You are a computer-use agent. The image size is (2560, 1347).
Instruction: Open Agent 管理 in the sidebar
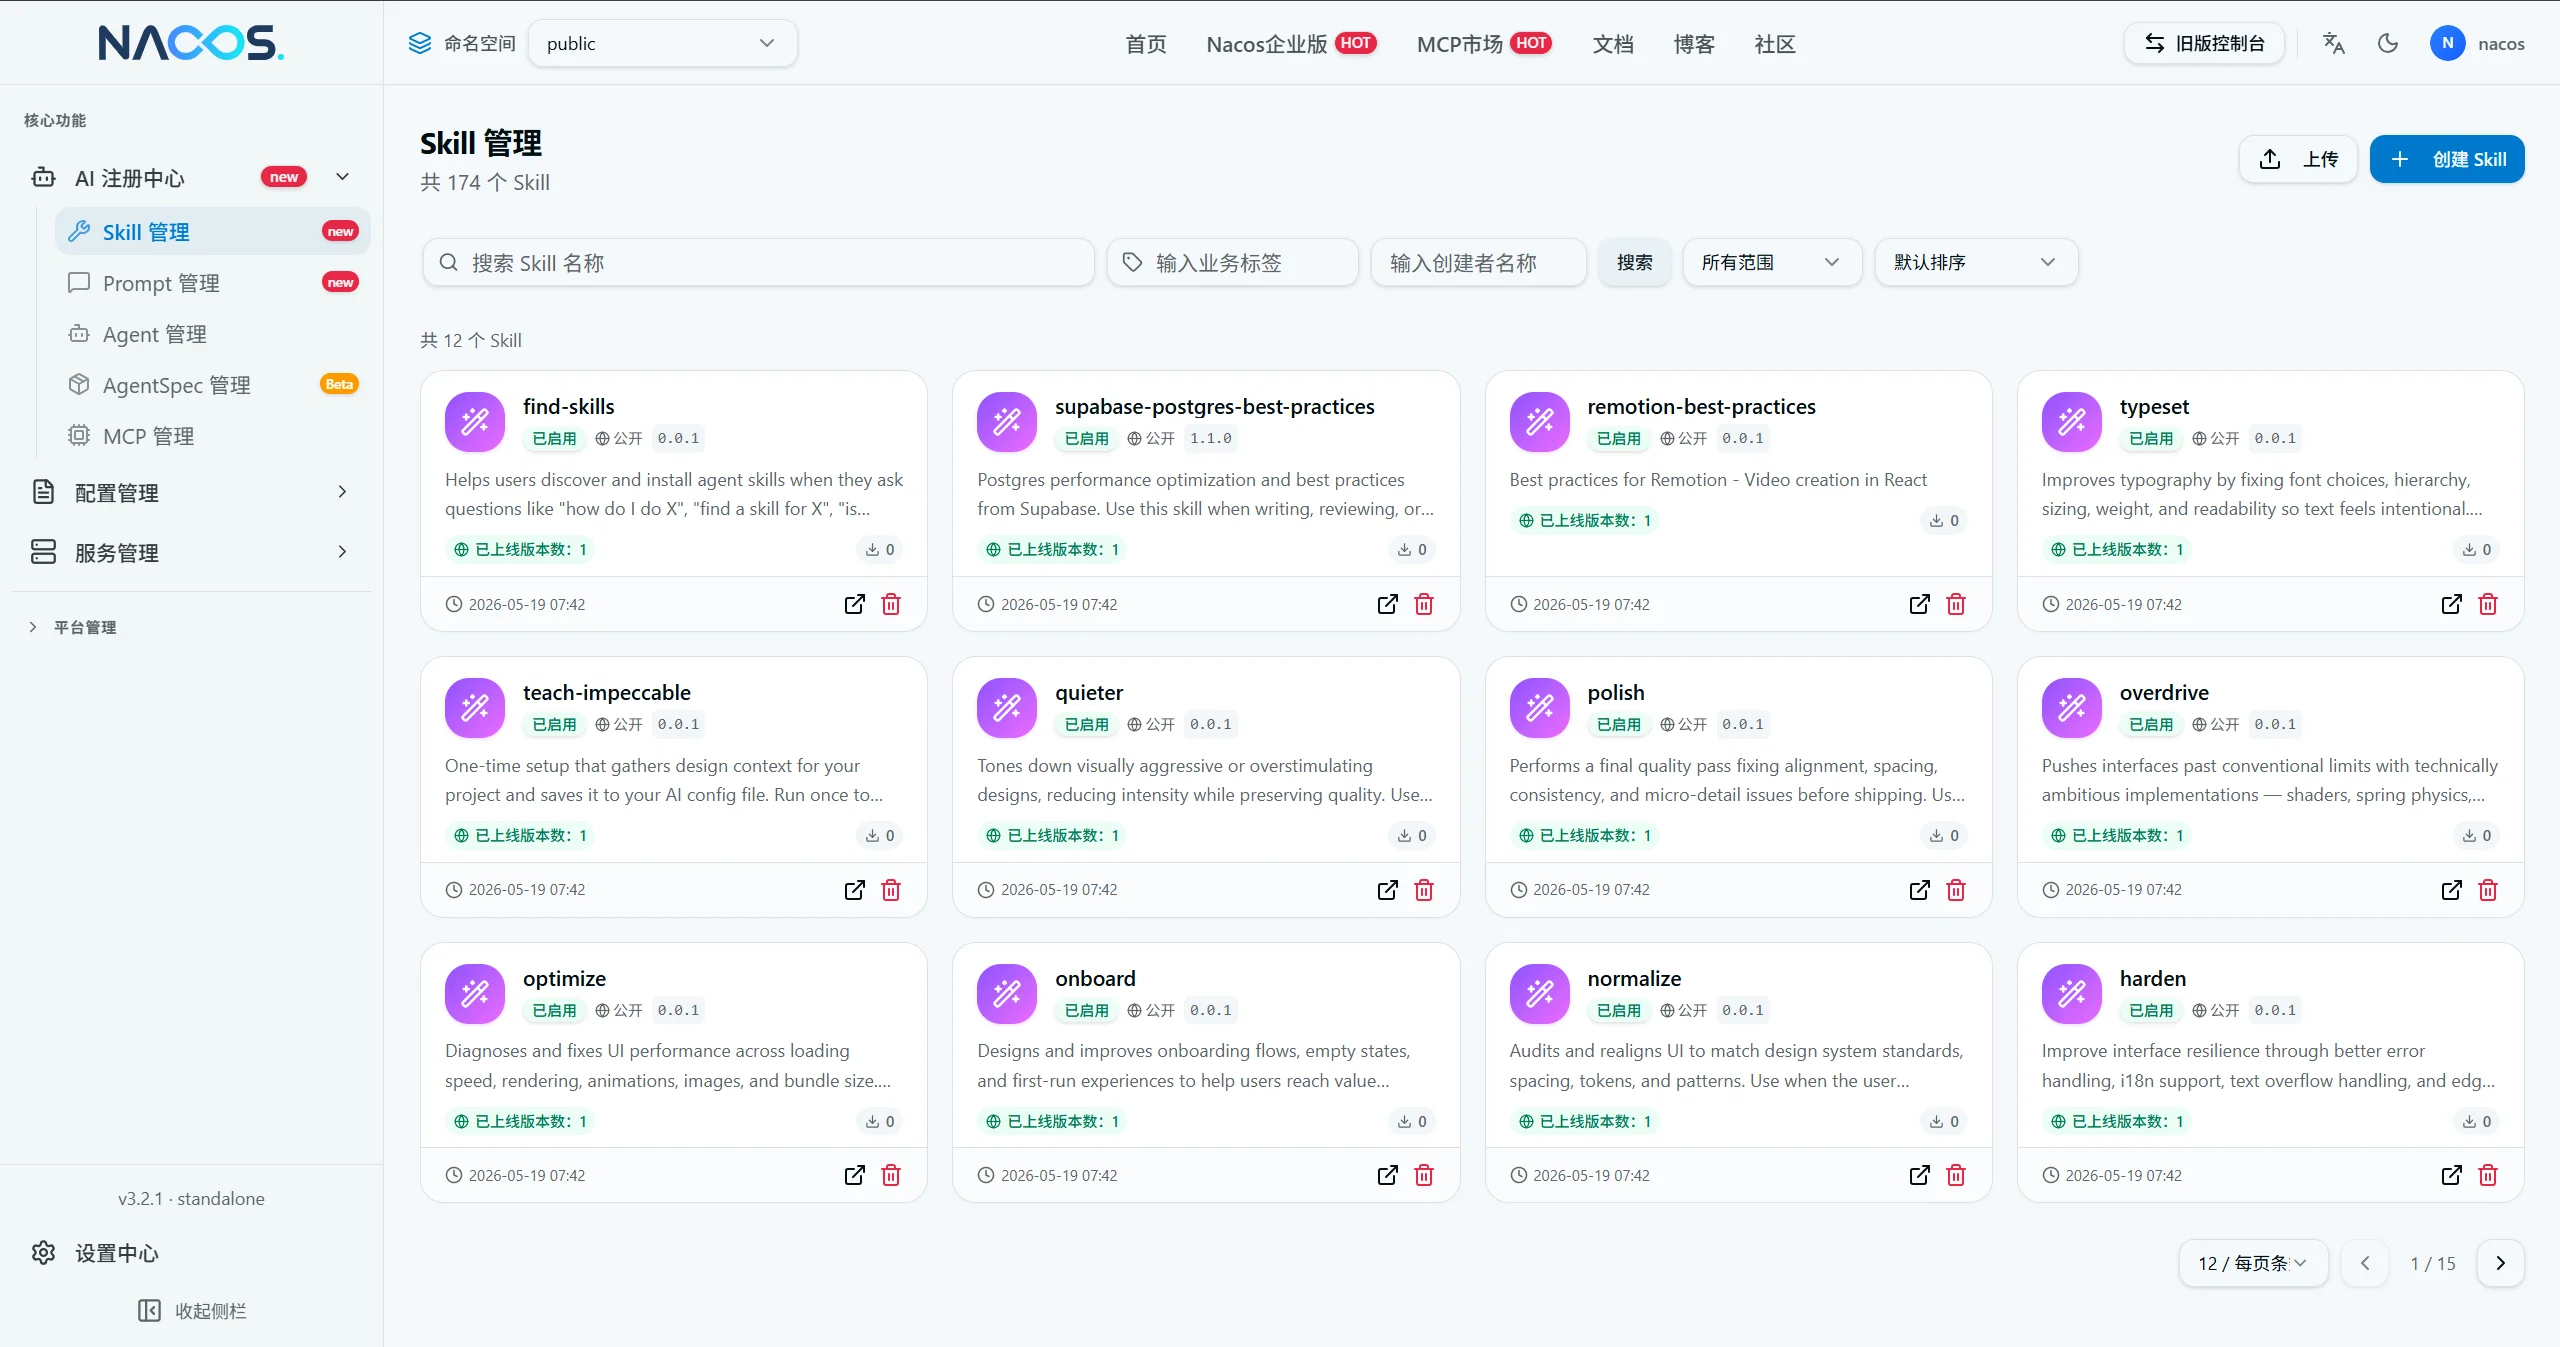[x=213, y=334]
